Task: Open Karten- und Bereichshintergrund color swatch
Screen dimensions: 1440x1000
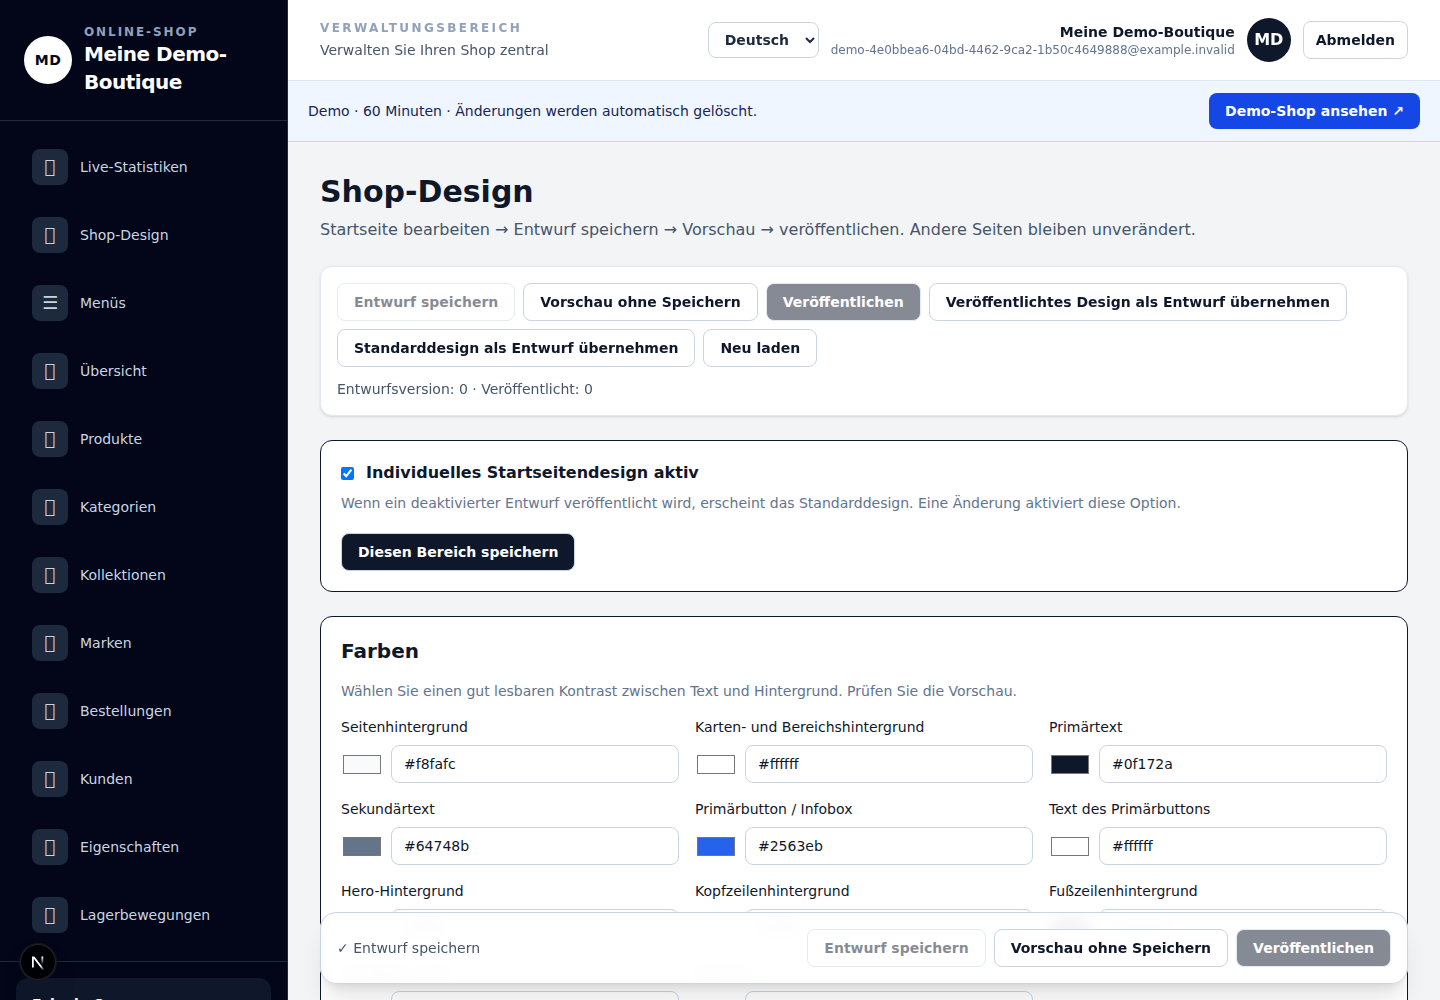Action: (716, 764)
